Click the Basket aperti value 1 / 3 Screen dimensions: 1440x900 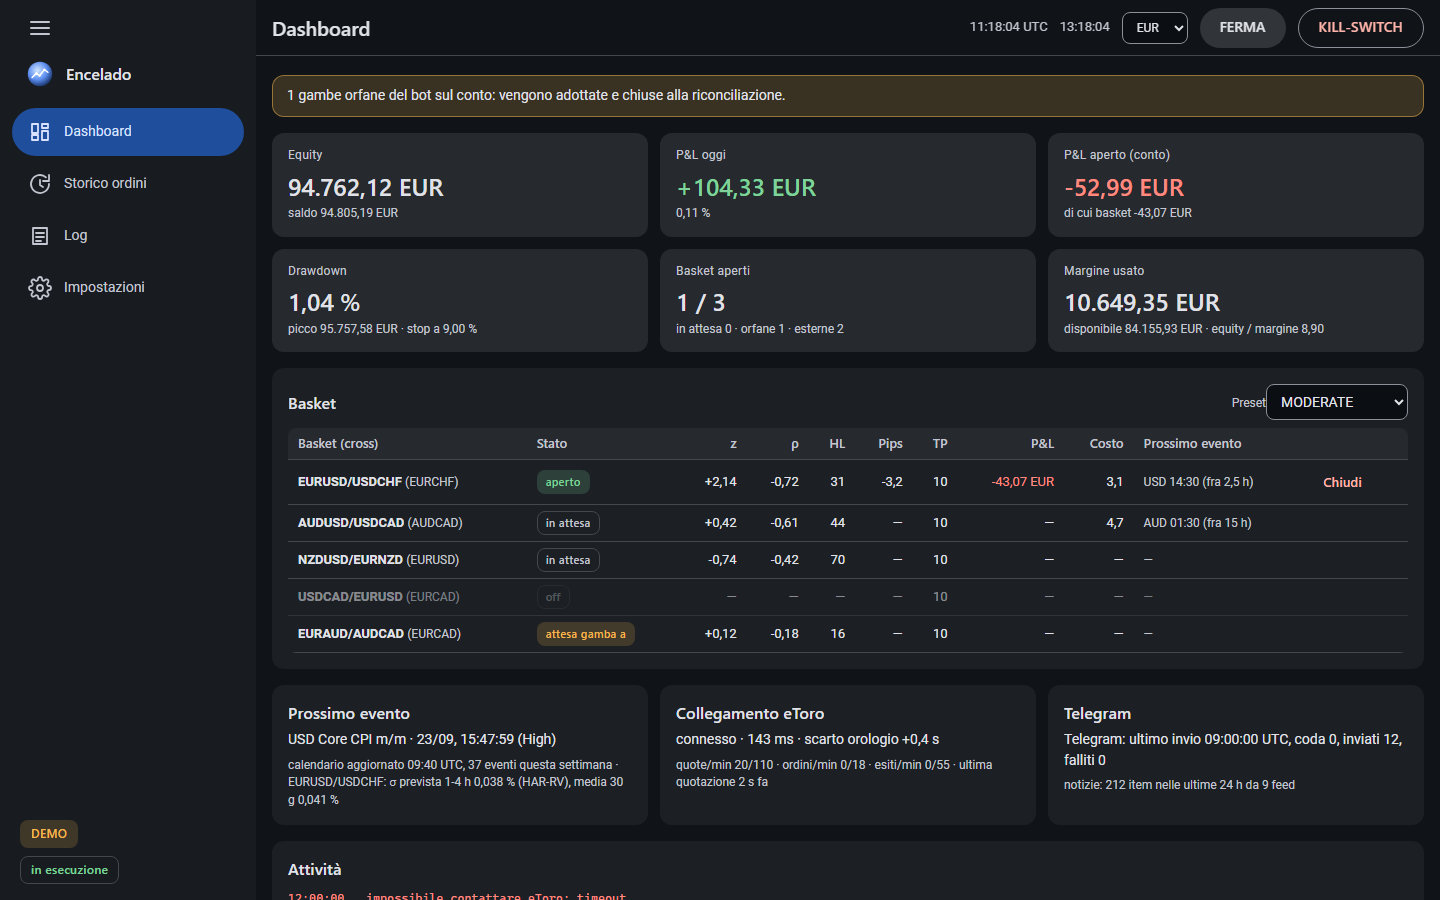[701, 303]
